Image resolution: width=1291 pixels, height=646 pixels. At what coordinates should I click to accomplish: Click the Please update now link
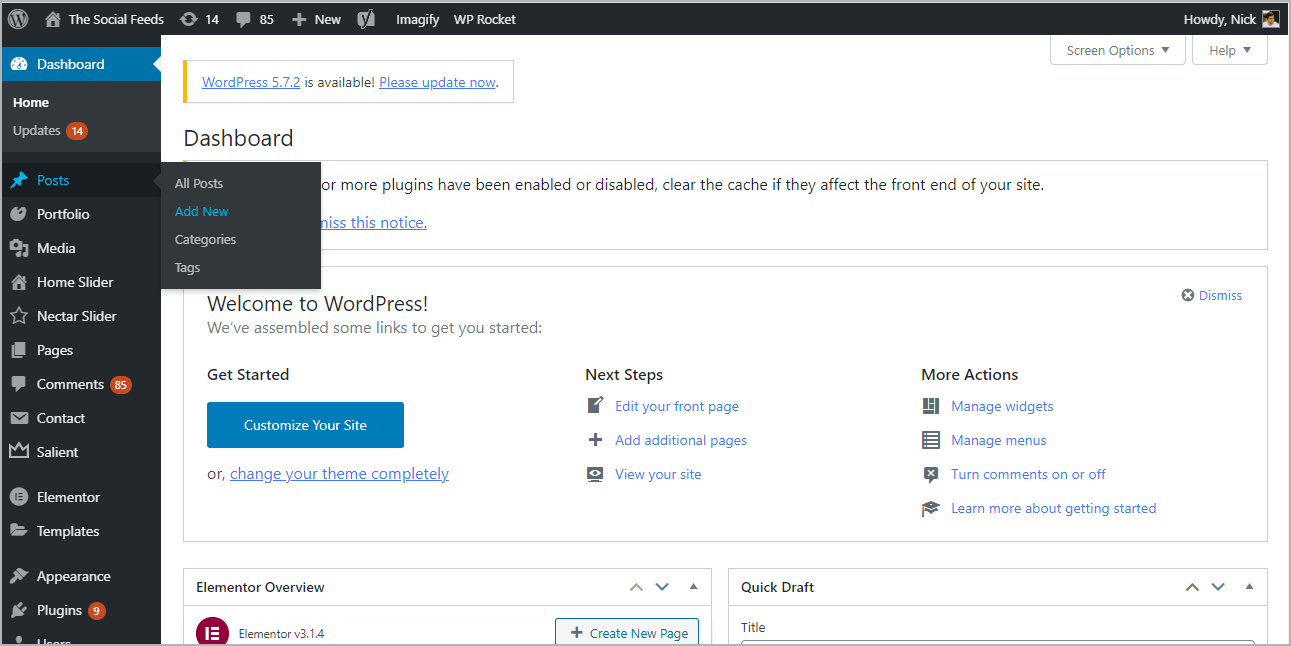(x=437, y=82)
